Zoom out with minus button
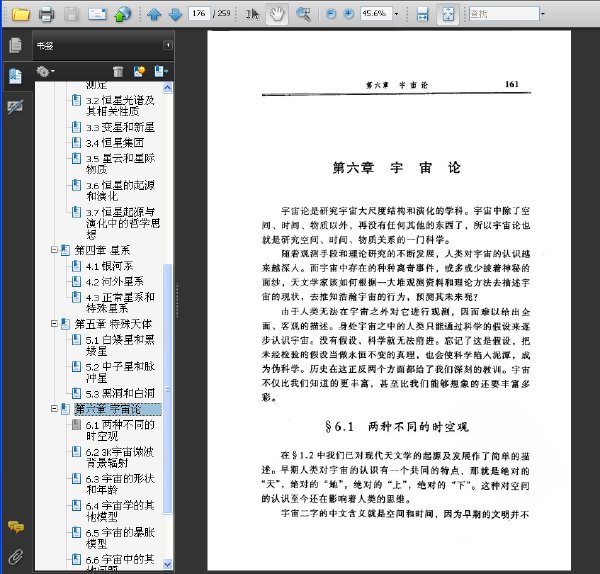 [331, 14]
